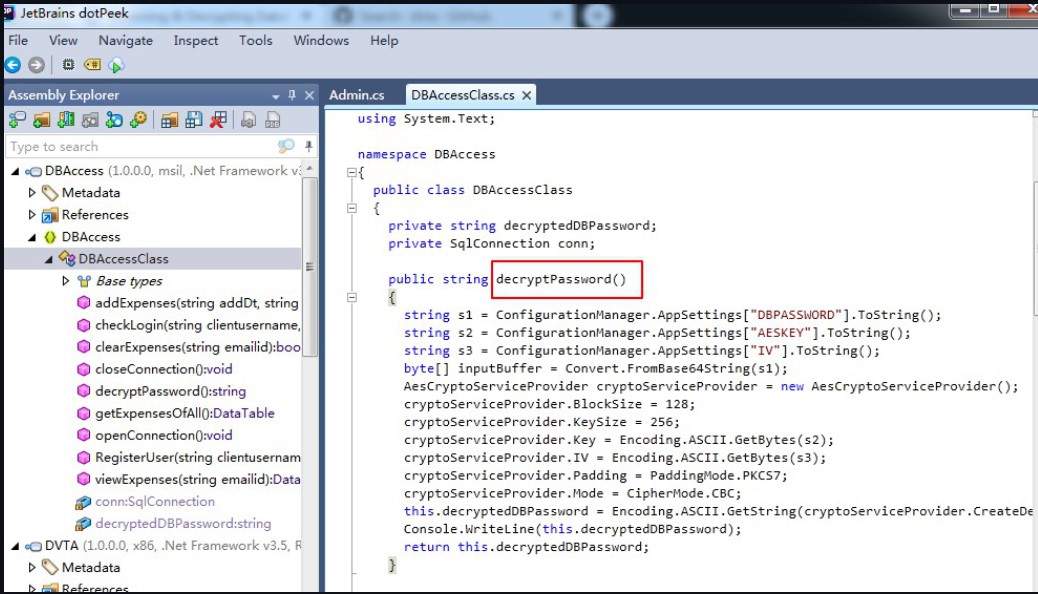Close the Assembly Explorer panel
This screenshot has width=1038, height=594.
[309, 95]
